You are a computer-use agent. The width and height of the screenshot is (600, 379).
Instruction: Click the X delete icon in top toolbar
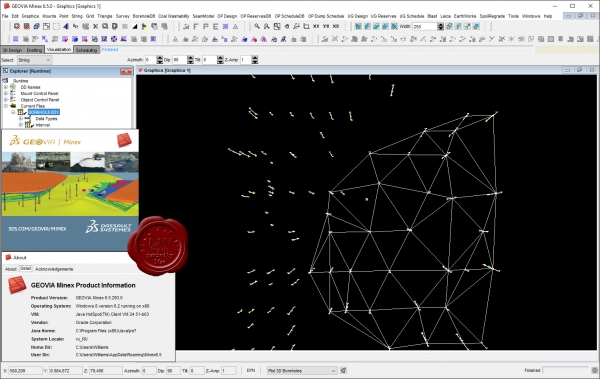click(x=95, y=26)
